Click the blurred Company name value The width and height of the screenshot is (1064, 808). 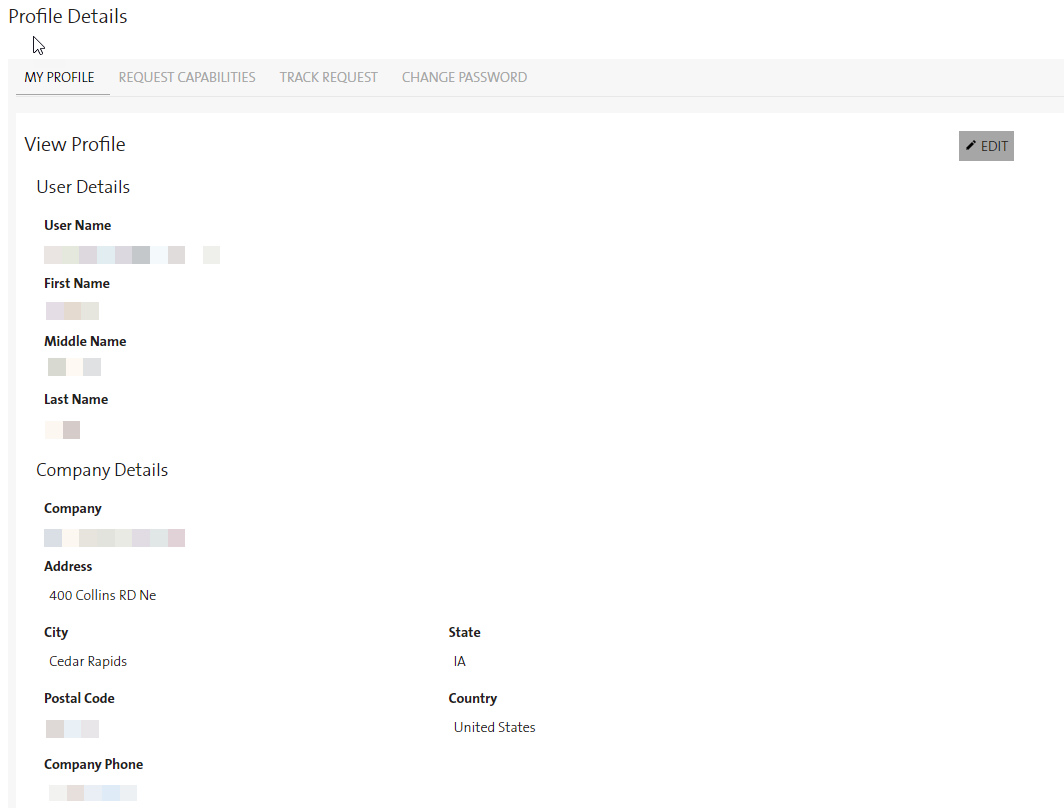click(x=114, y=538)
